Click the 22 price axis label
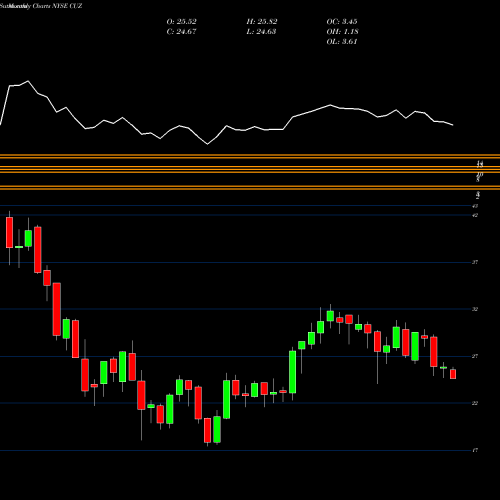 coord(475,403)
